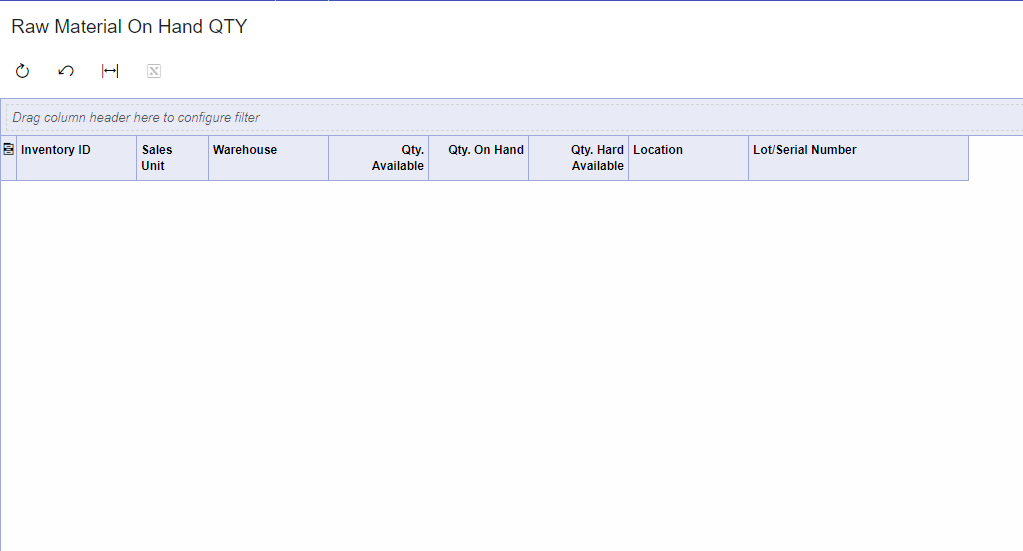1023x551 pixels.
Task: Click the Warehouse column header
Action: tap(268, 158)
